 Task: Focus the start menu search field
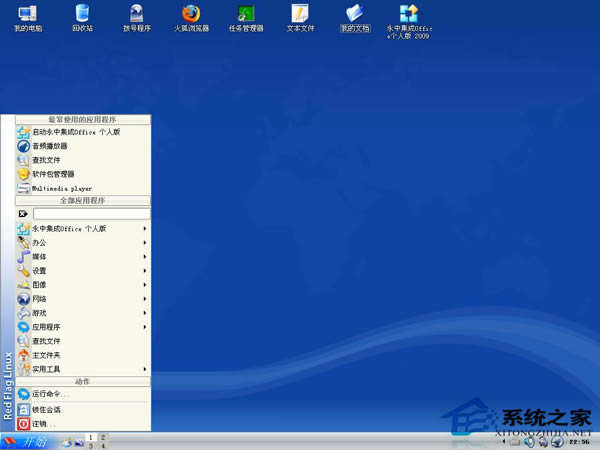click(x=91, y=214)
